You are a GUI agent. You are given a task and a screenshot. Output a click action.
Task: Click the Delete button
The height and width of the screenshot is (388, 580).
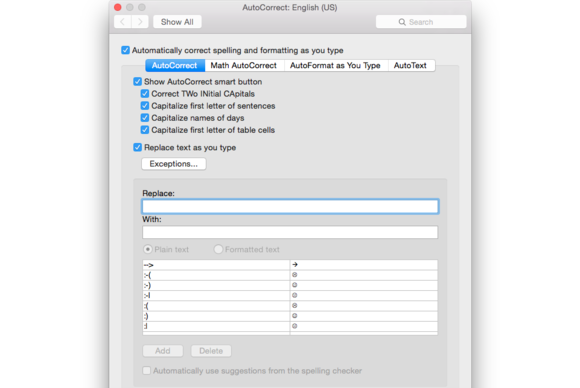(211, 351)
